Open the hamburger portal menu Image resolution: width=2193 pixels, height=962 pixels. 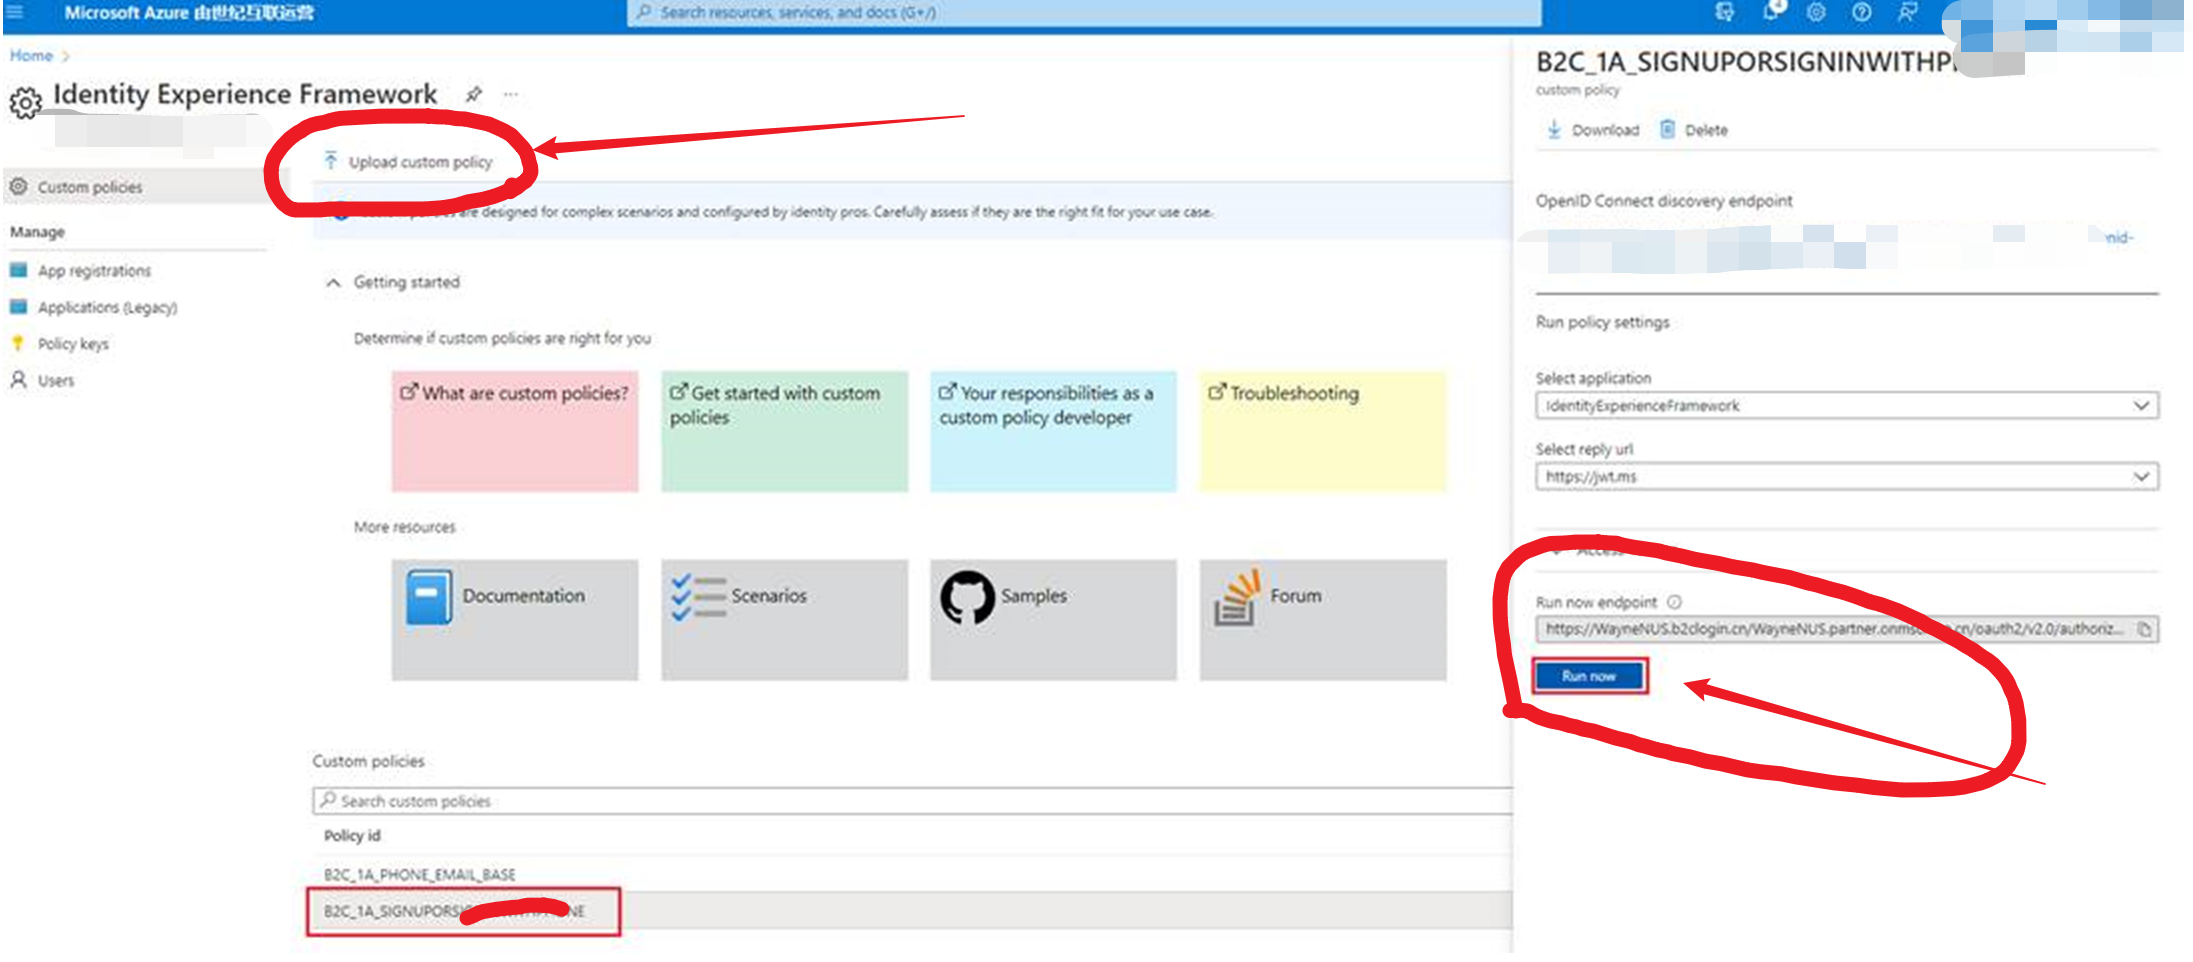15,12
